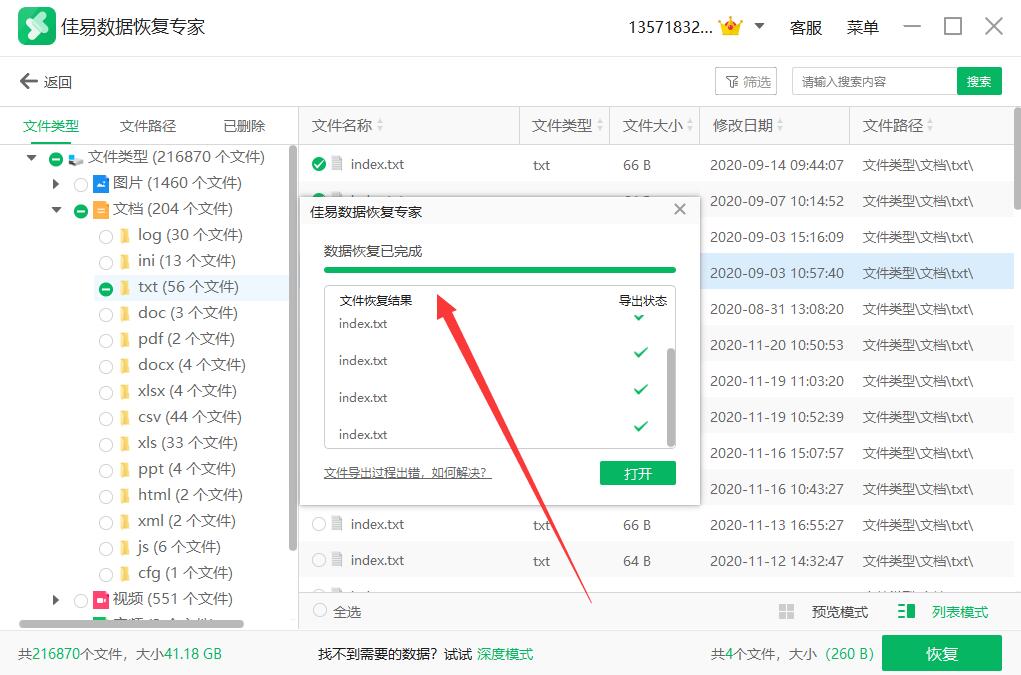Viewport: 1021px width, 675px height.
Task: Switch to 预览模式 view
Action: pos(839,612)
